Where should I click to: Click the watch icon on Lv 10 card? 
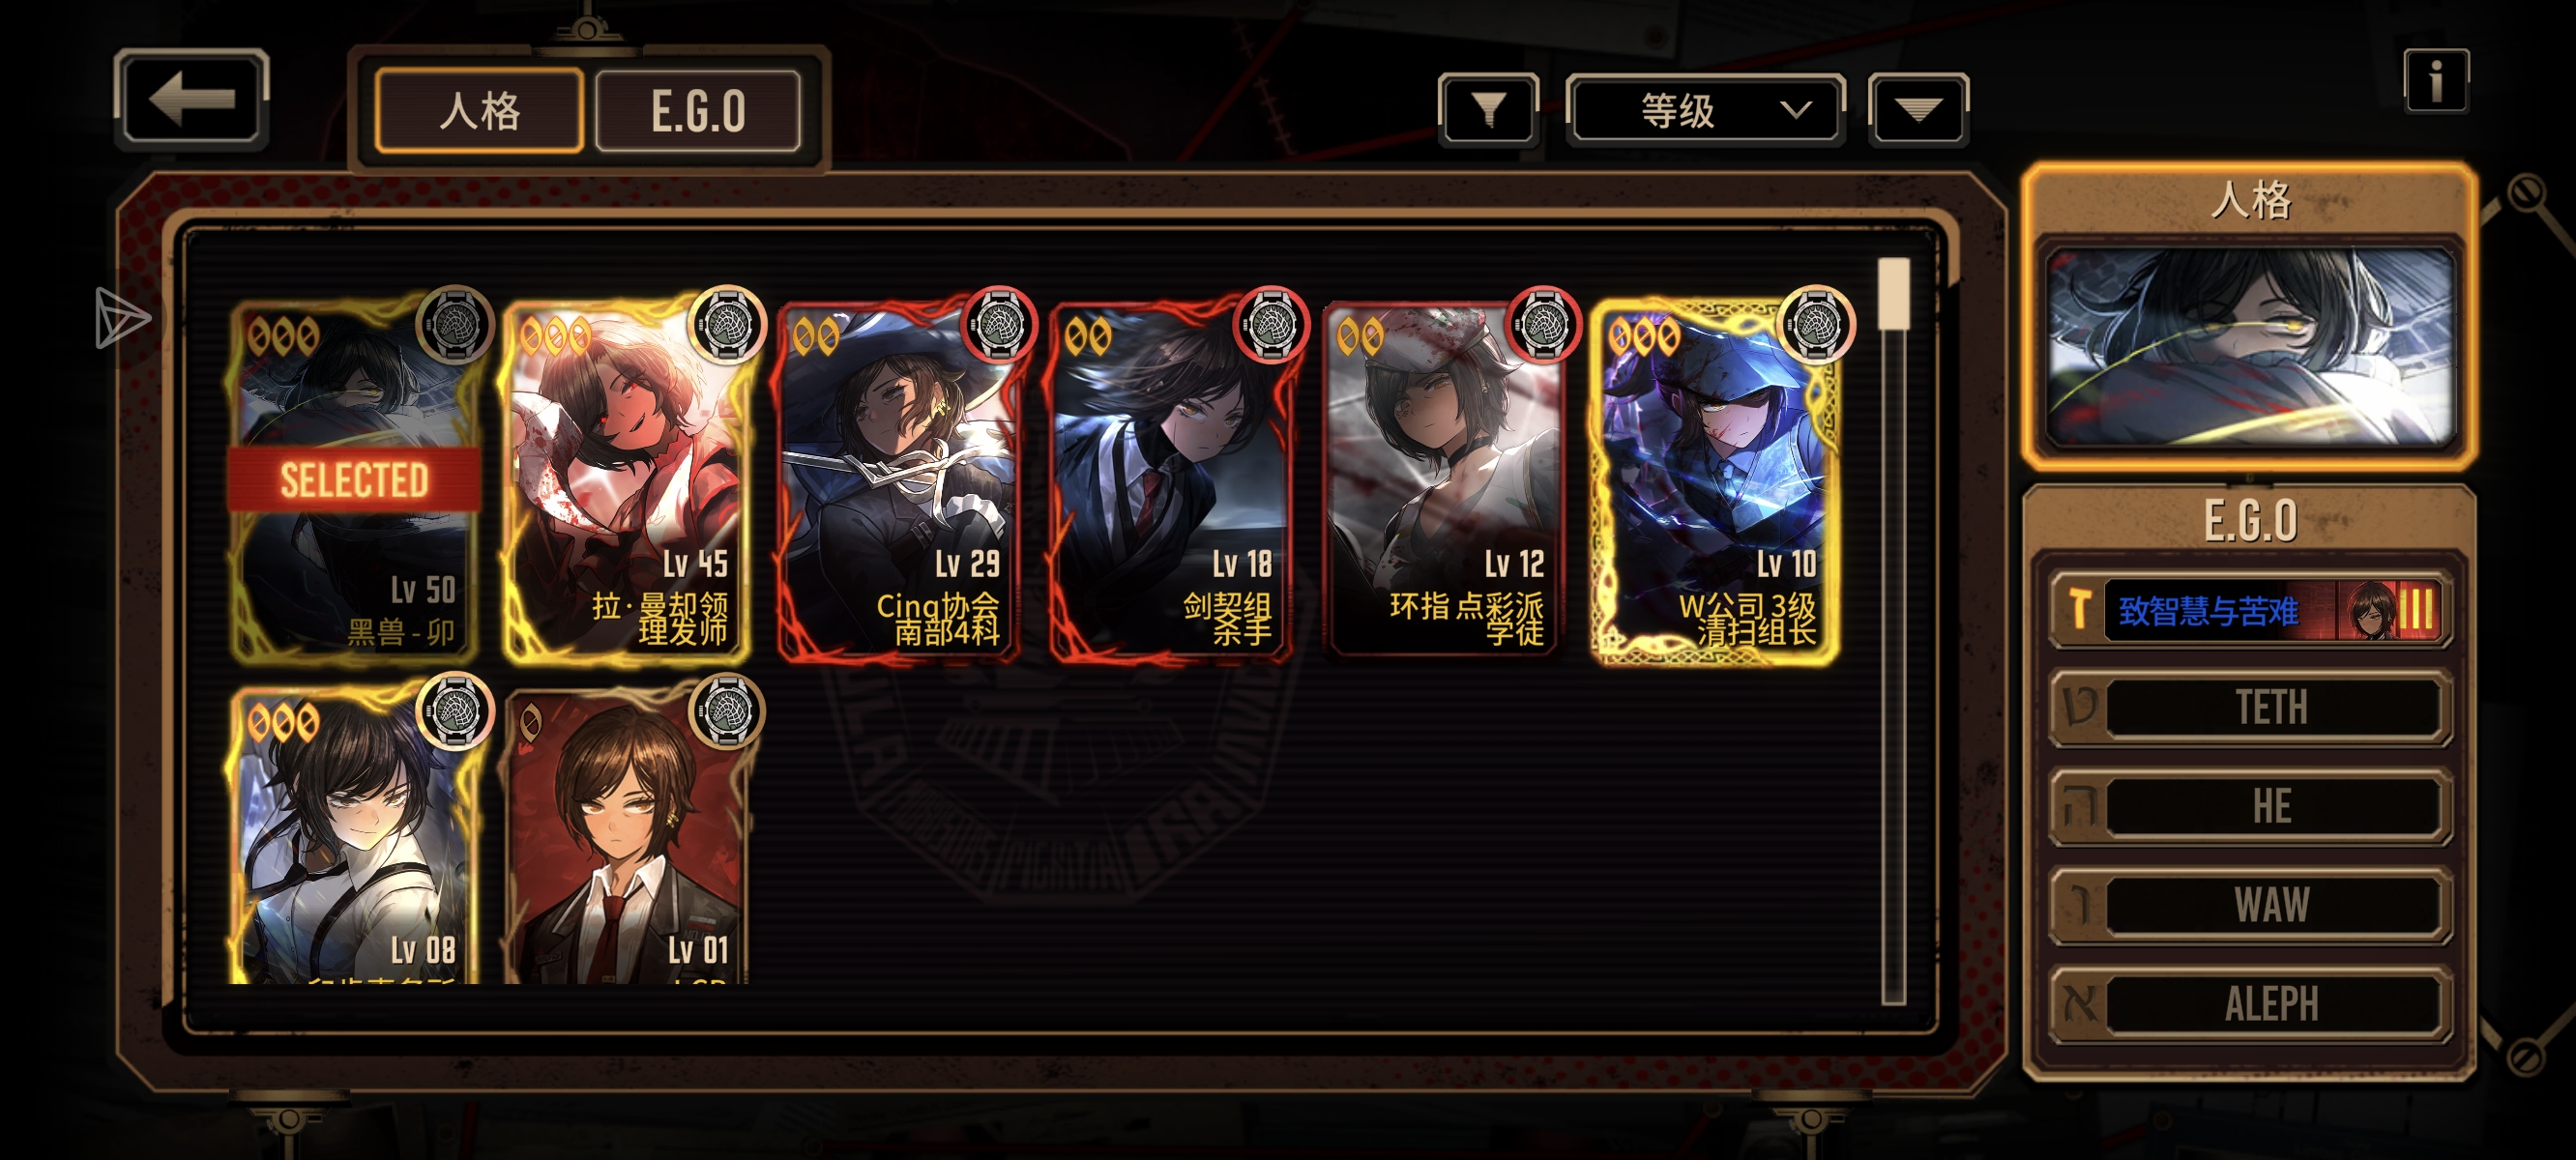pyautogui.click(x=1816, y=323)
